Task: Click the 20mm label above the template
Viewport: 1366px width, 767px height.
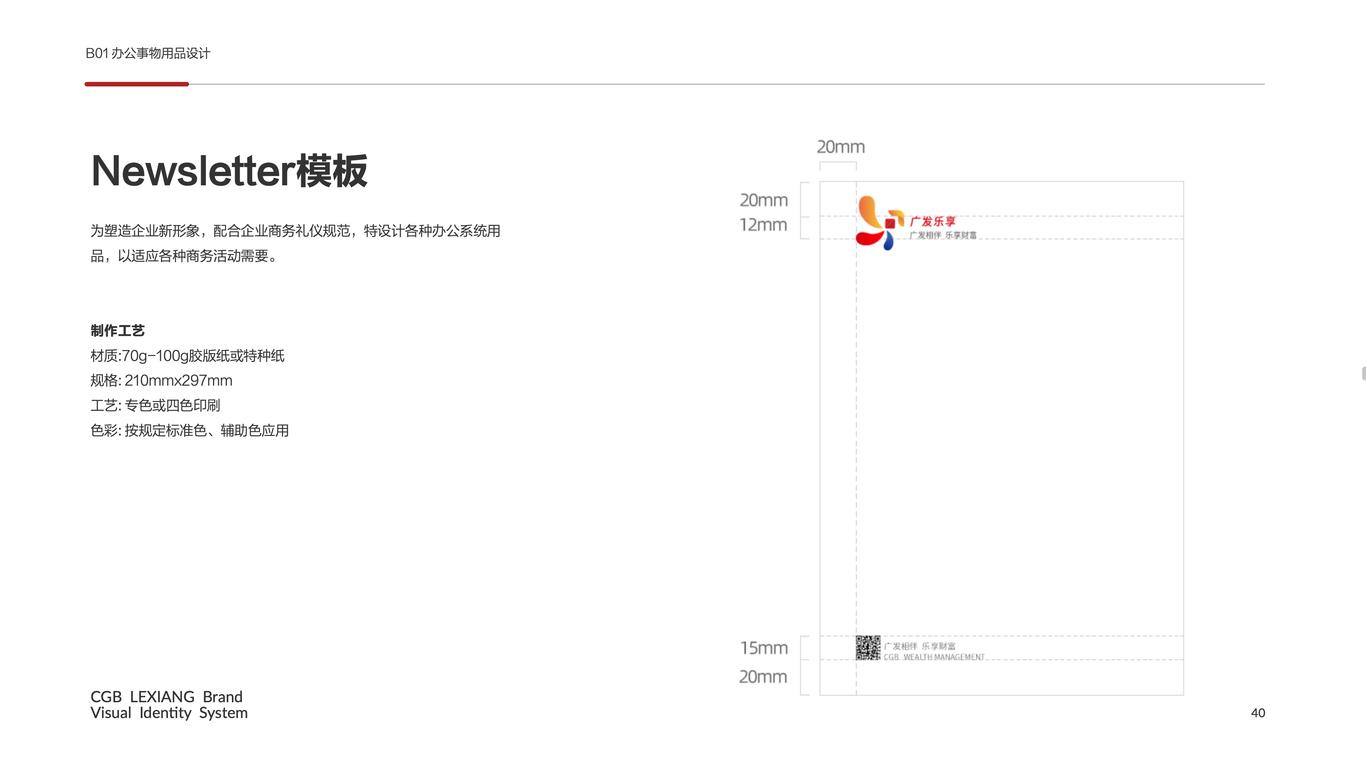Action: pos(841,147)
